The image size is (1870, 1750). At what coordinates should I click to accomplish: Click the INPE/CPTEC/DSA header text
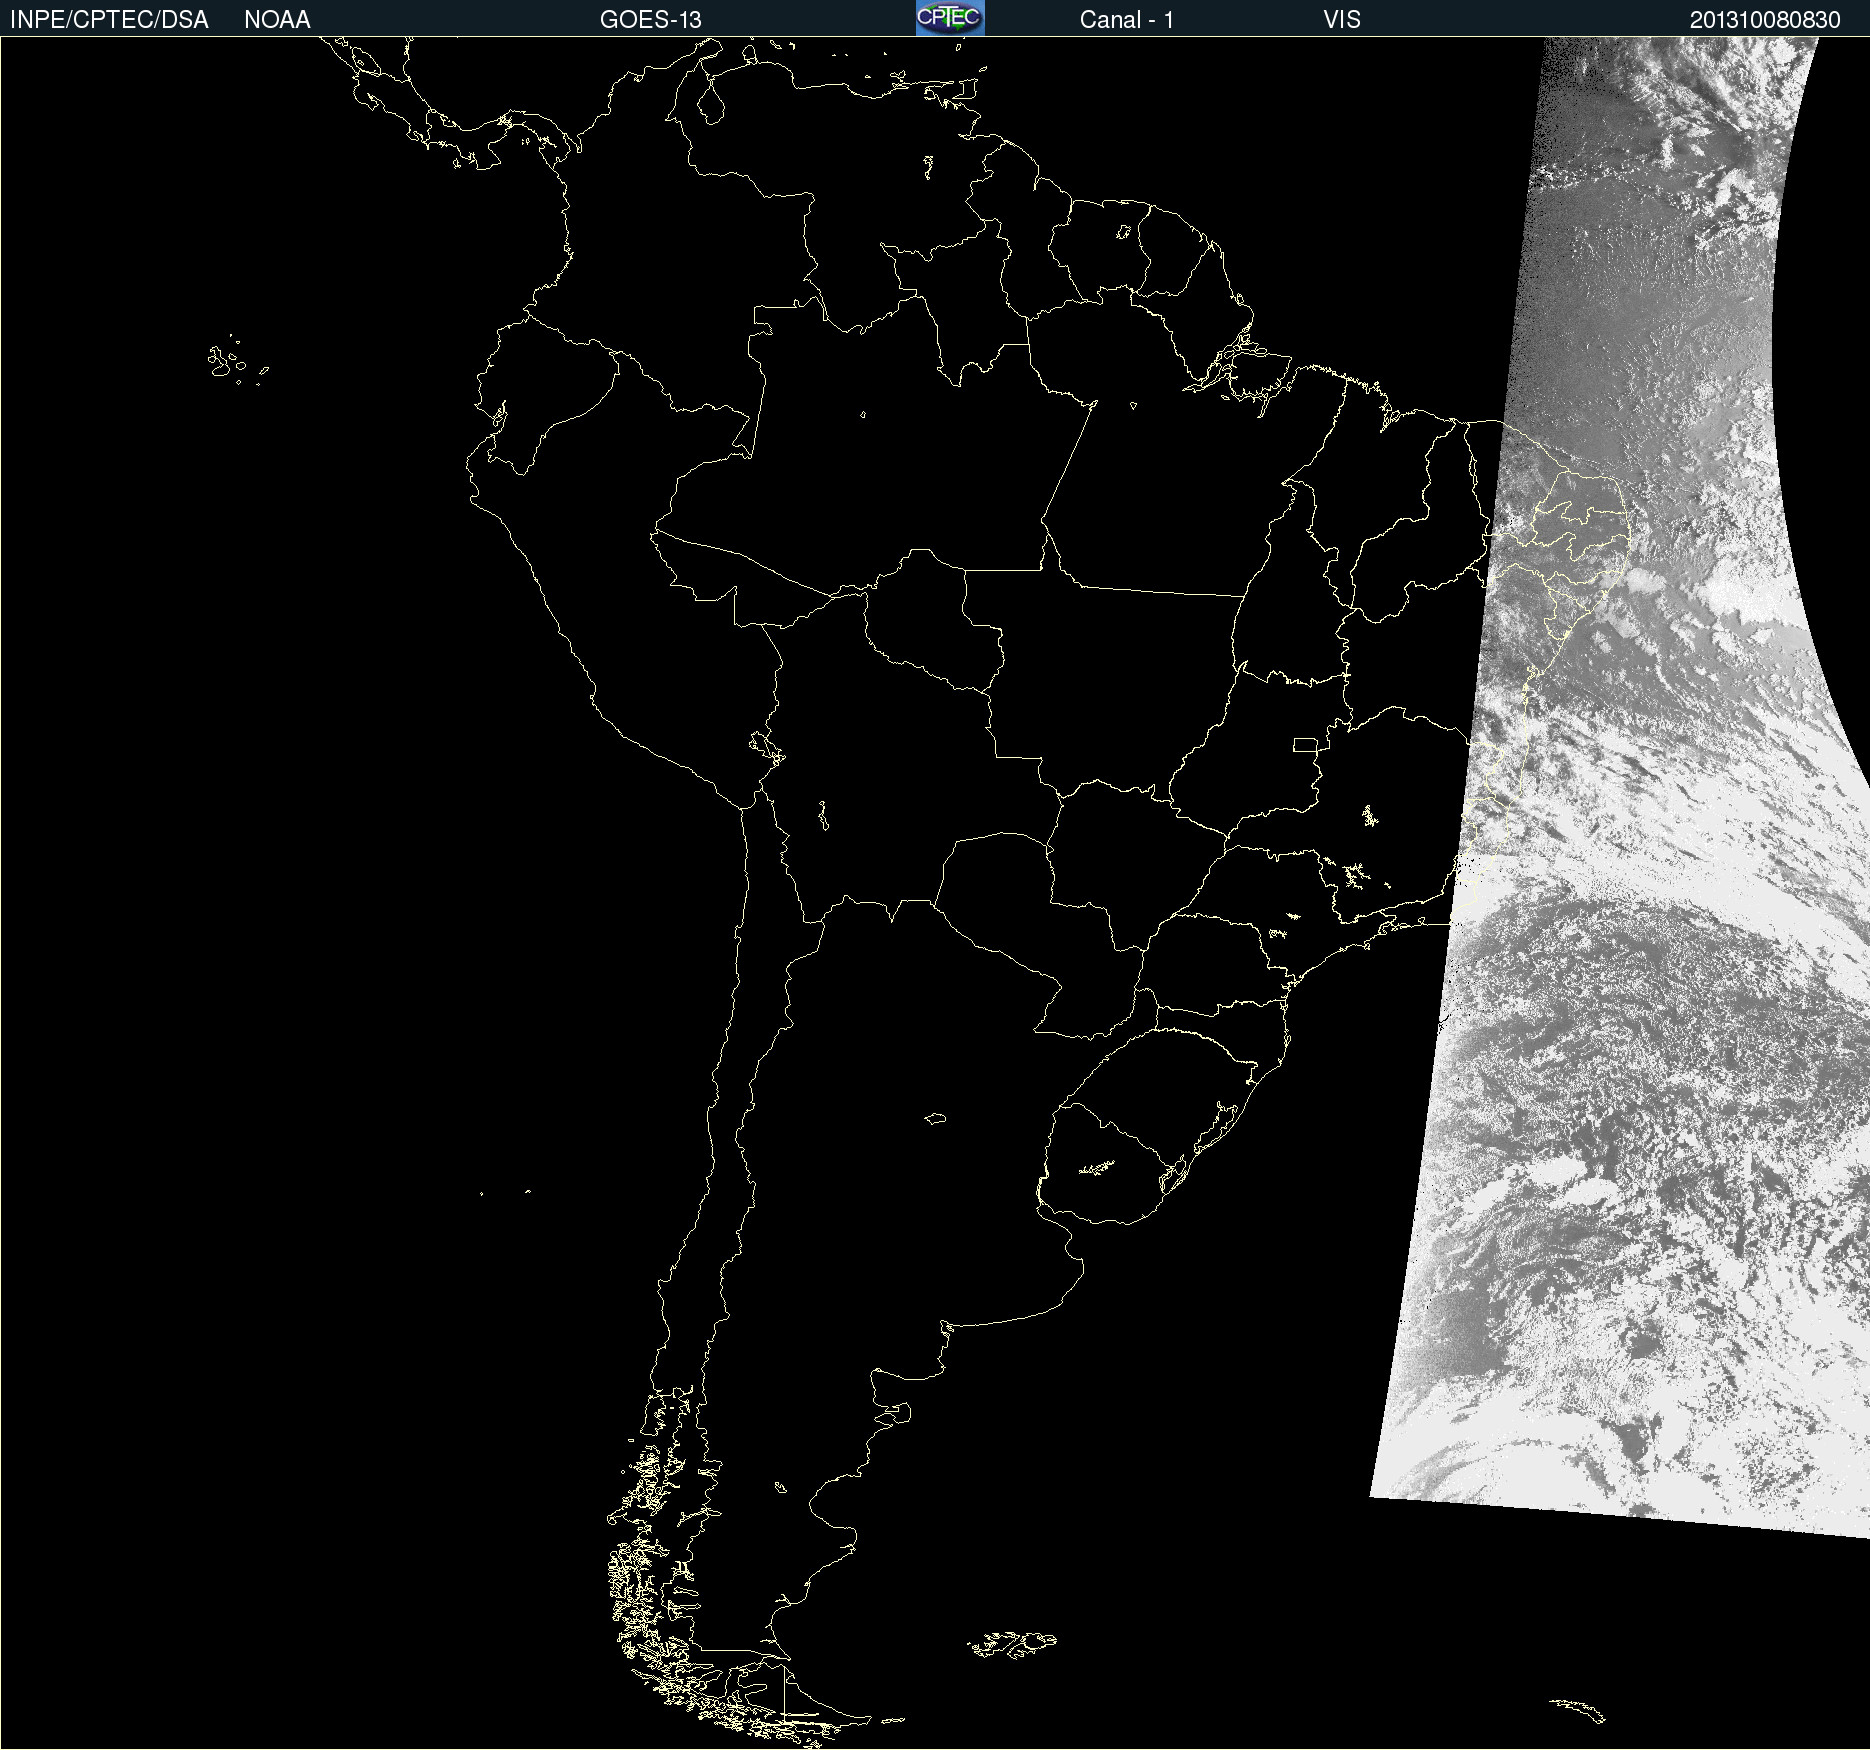(109, 19)
